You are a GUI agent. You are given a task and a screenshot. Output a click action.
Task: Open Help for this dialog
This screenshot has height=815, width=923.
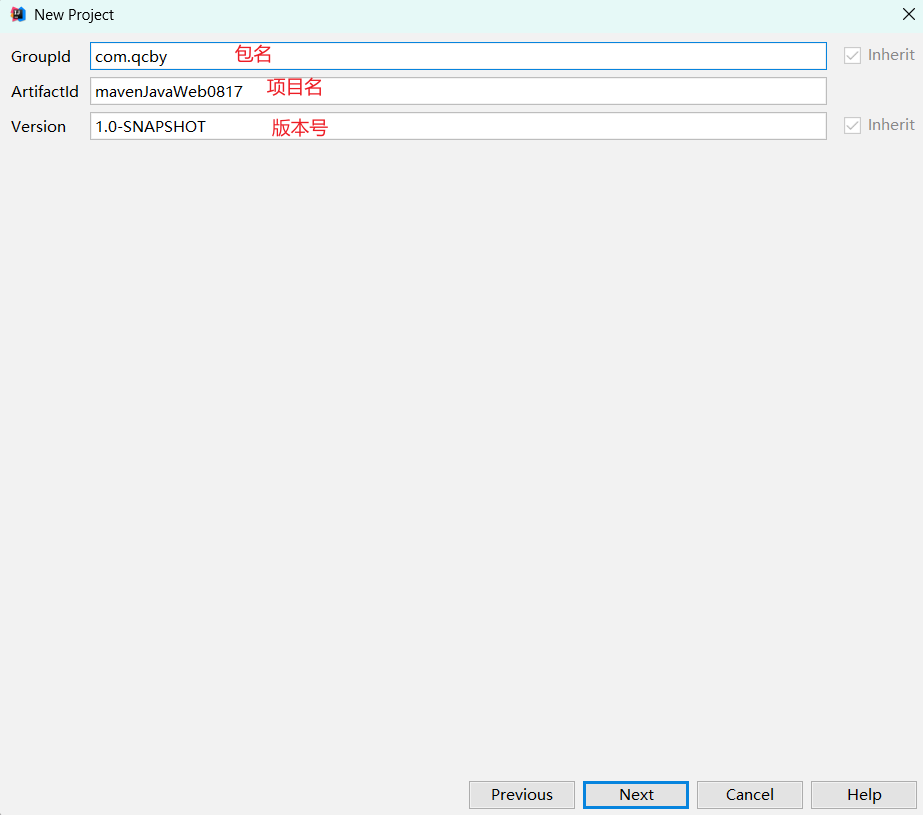click(x=864, y=794)
